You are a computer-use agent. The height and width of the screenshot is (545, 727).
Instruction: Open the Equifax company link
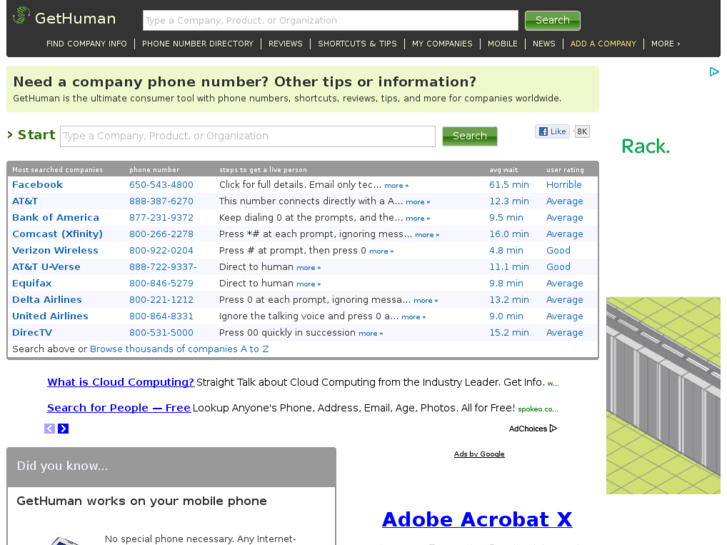point(32,283)
